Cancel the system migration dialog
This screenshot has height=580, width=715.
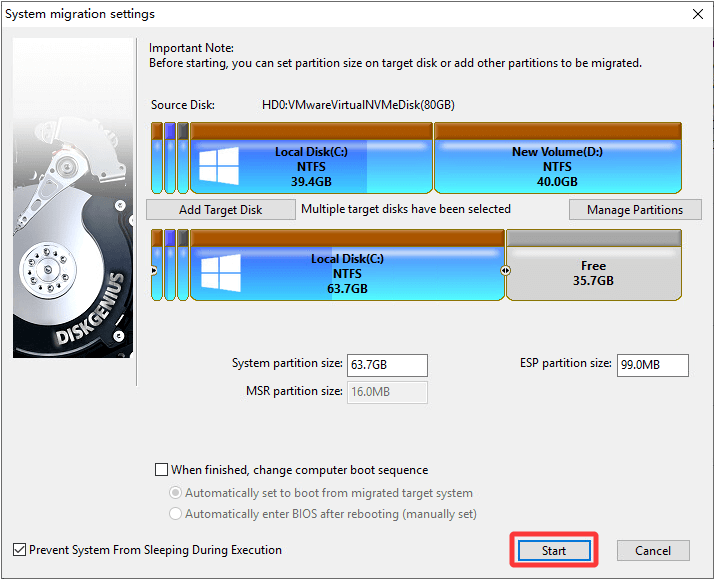coord(652,551)
